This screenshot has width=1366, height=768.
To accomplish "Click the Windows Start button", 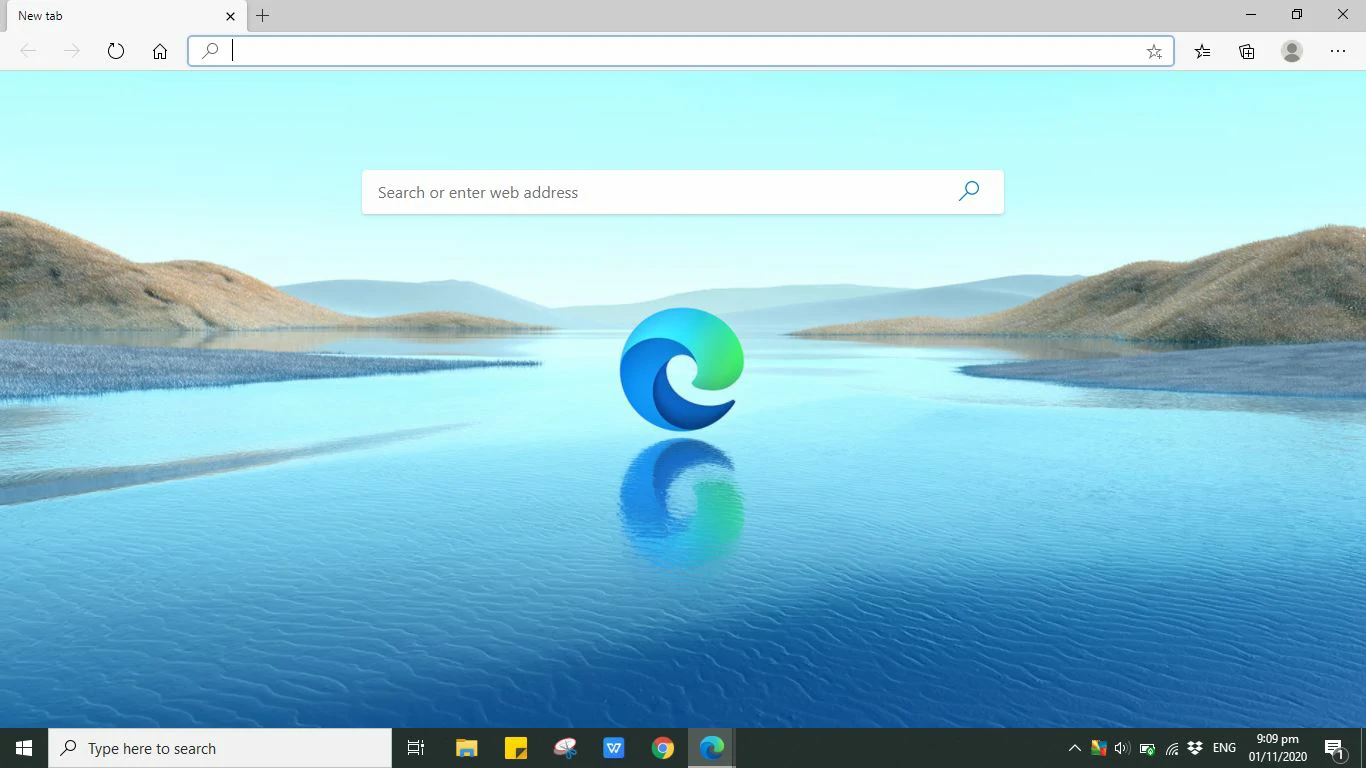I will pyautogui.click(x=24, y=748).
